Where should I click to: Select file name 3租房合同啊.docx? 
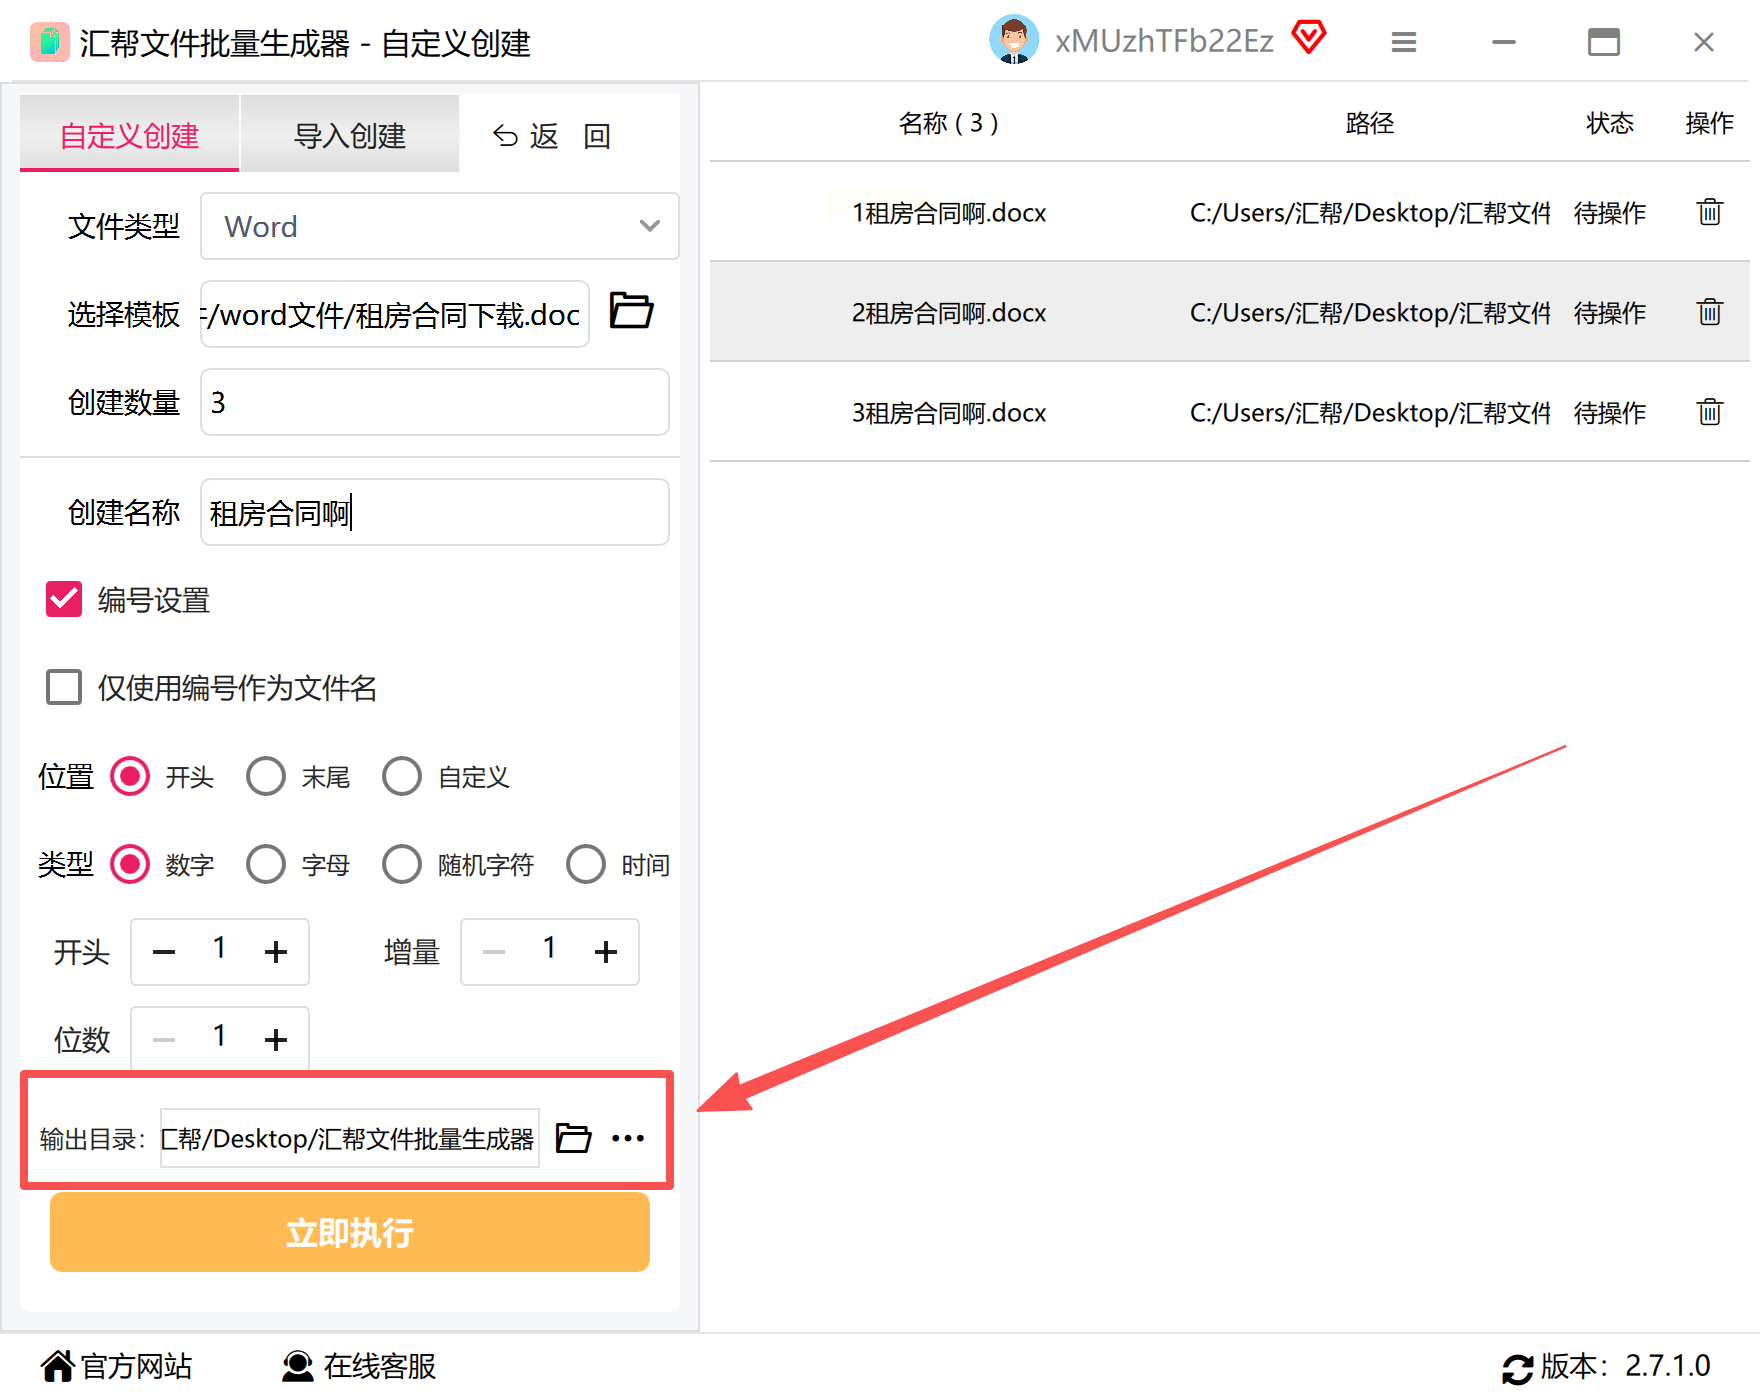[949, 413]
